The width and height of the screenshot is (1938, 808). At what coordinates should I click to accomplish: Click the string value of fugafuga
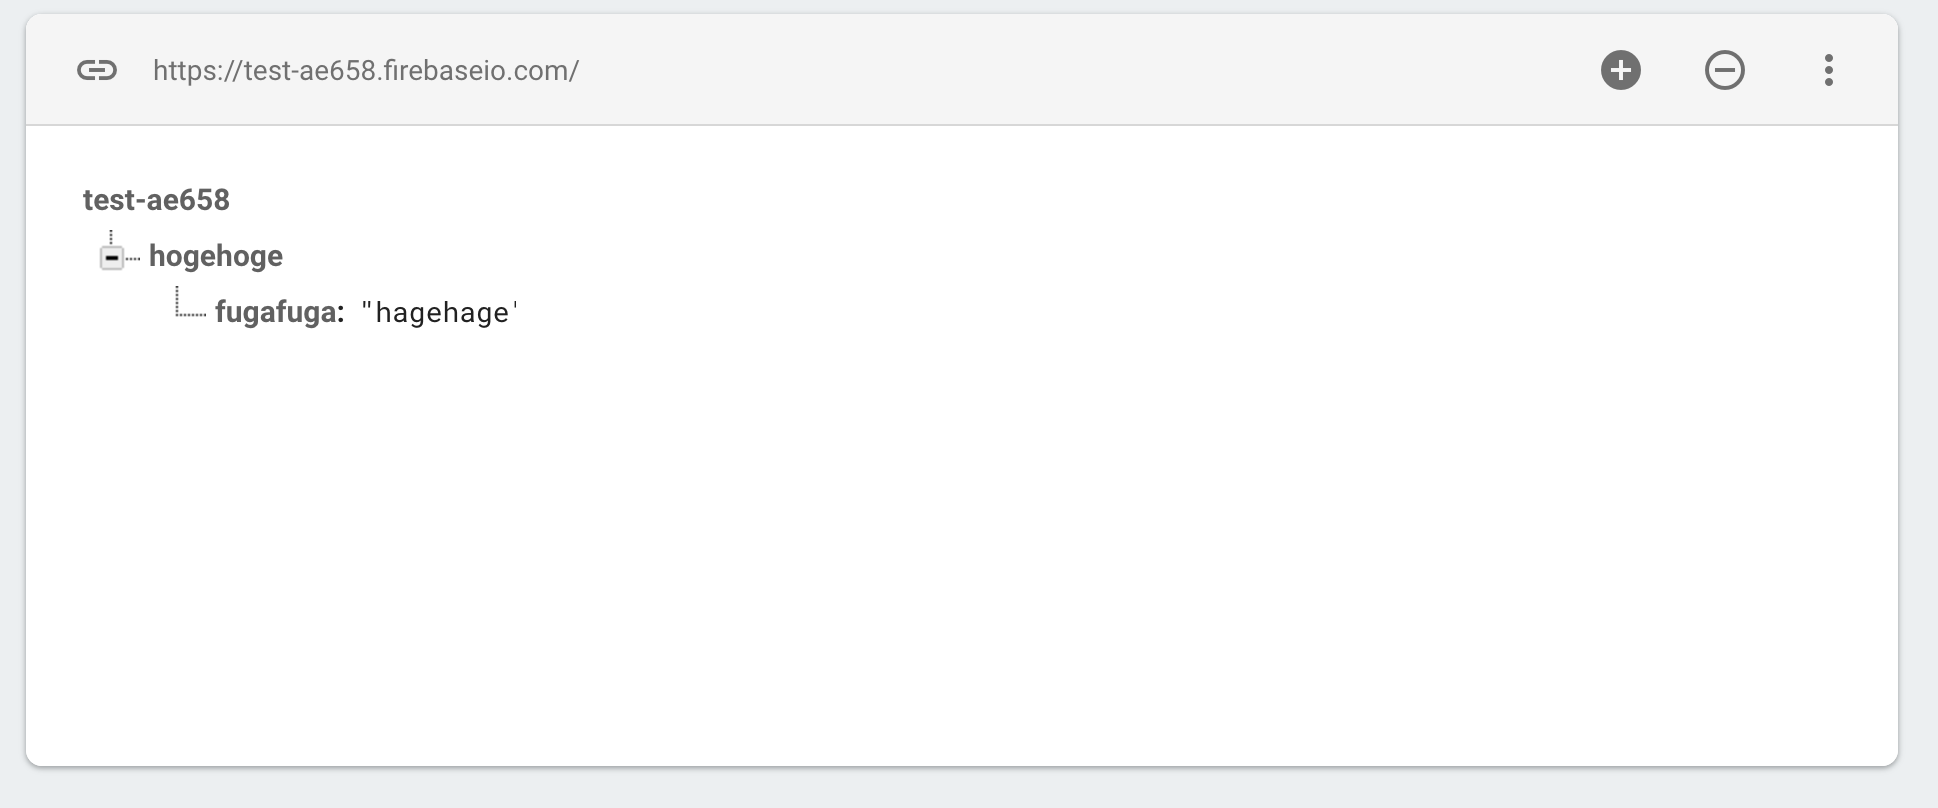(x=439, y=313)
